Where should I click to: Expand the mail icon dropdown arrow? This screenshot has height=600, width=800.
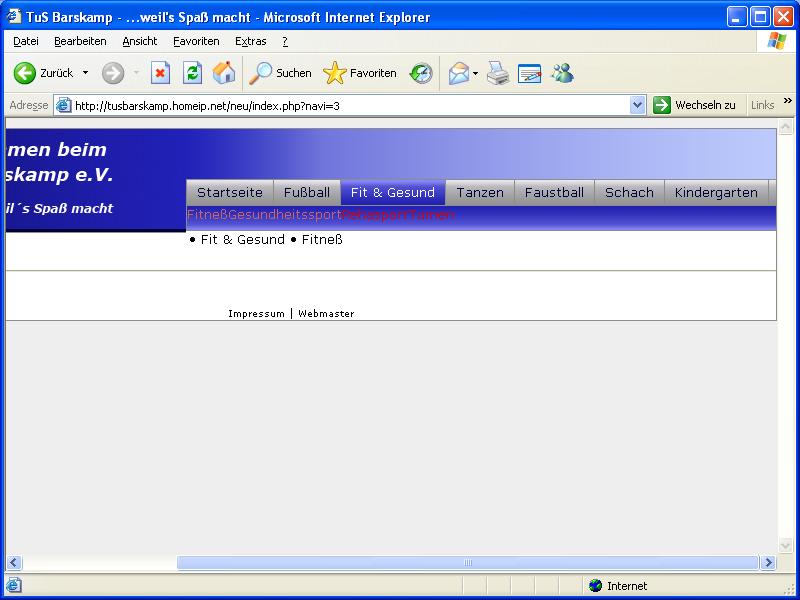pos(476,73)
